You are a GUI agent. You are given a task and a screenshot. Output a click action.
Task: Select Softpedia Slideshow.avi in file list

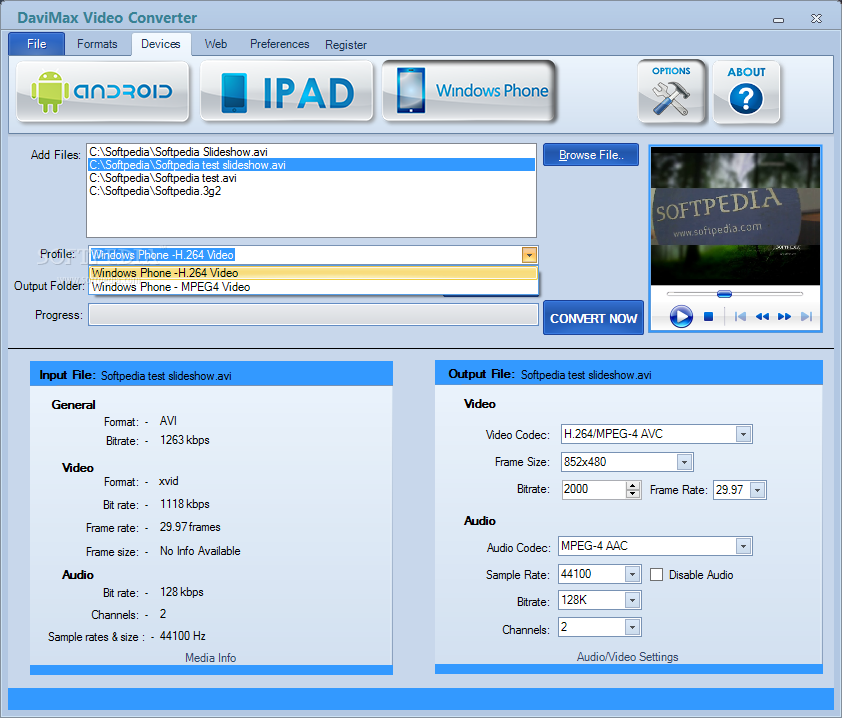[311, 152]
